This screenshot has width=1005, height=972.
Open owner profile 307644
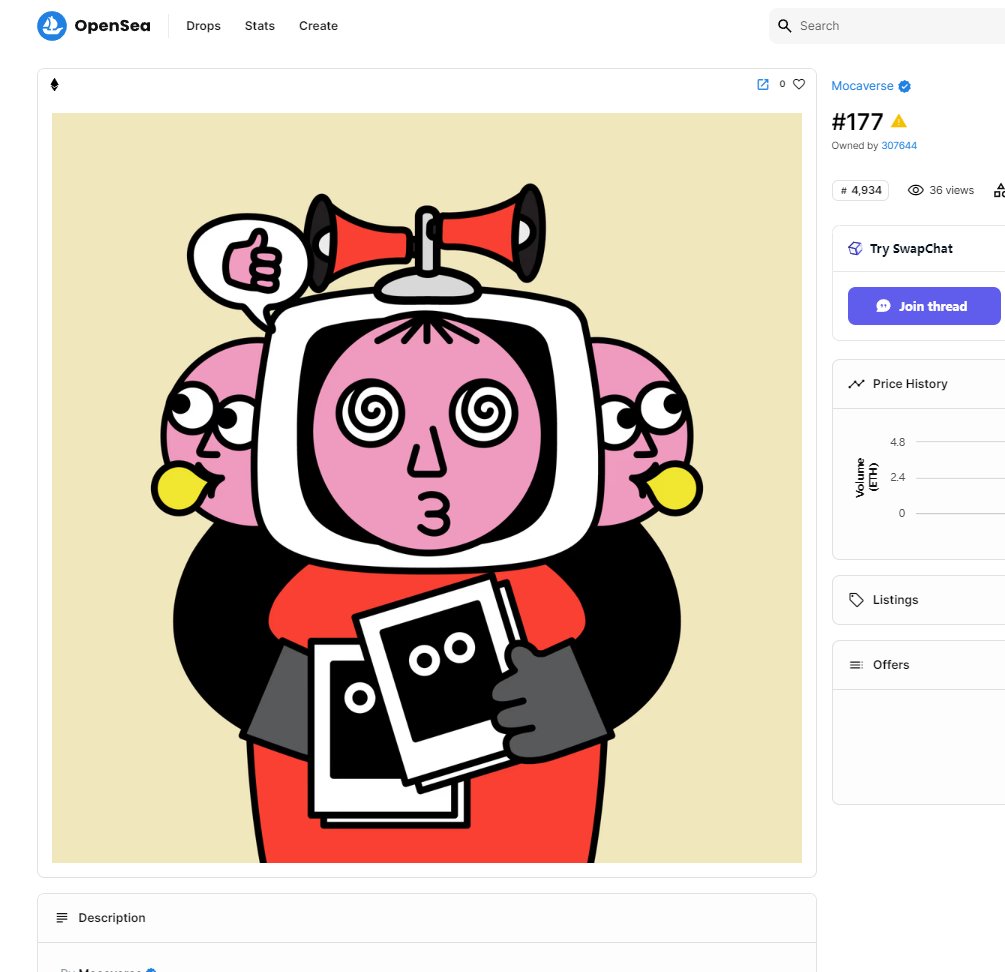pos(899,145)
